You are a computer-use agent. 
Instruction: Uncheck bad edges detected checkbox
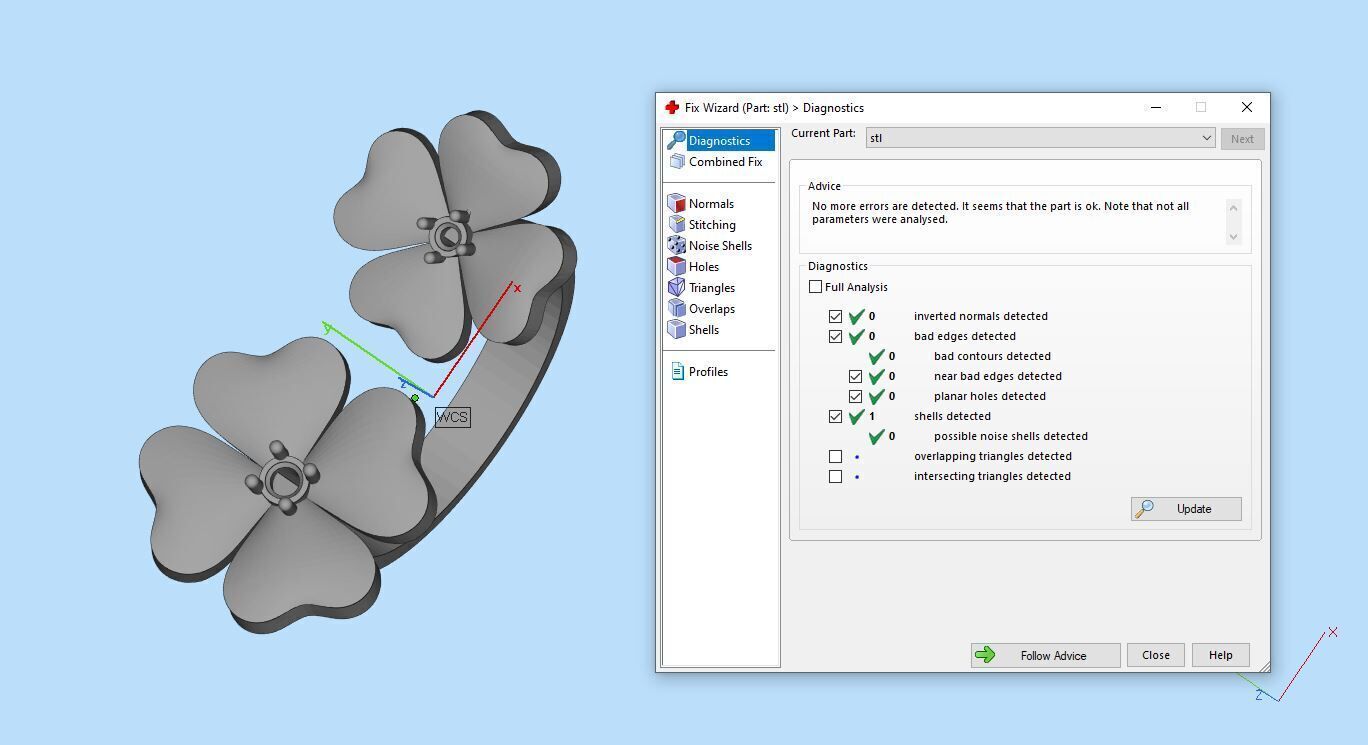[x=835, y=336]
